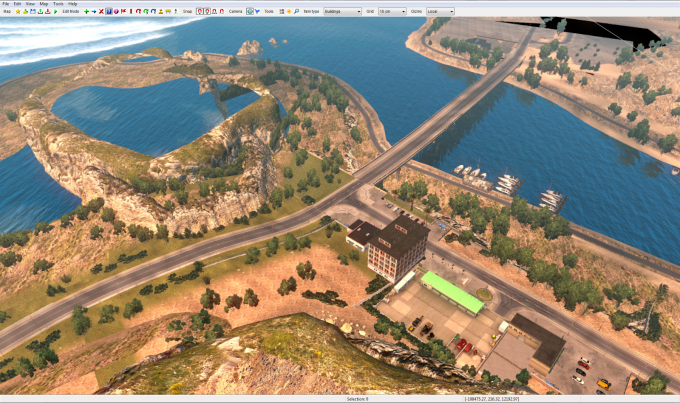Click the yellow star new map icon
Screen dimensions: 680x403
click(x=18, y=11)
